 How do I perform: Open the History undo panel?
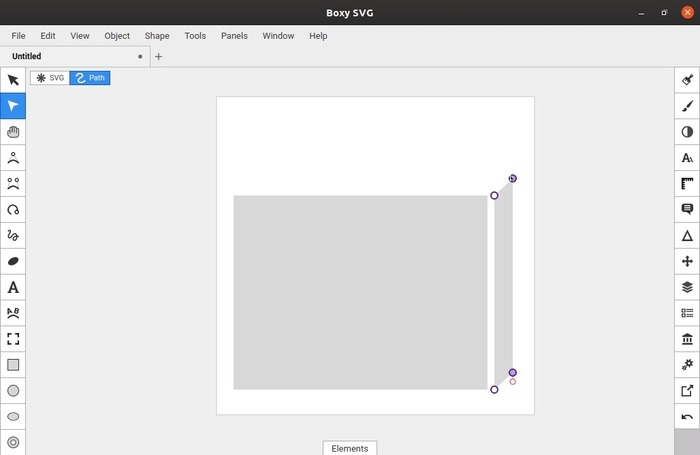pos(687,417)
